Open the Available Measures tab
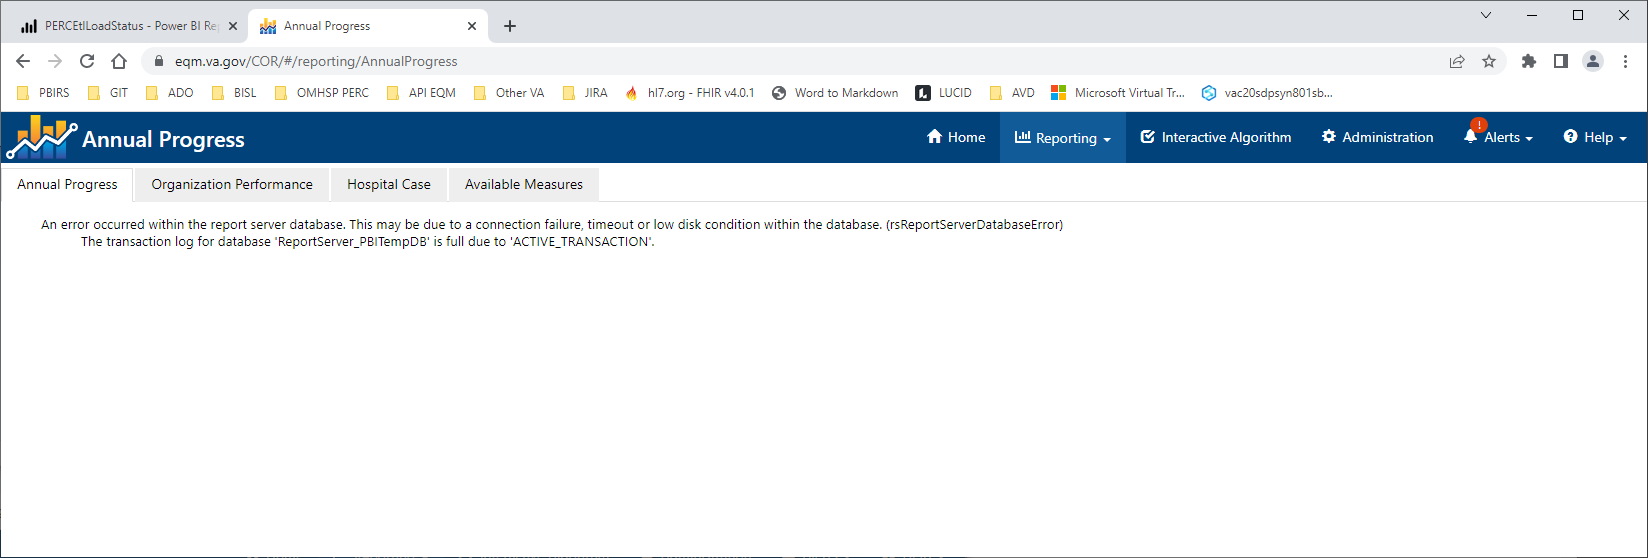The height and width of the screenshot is (558, 1648). (523, 184)
